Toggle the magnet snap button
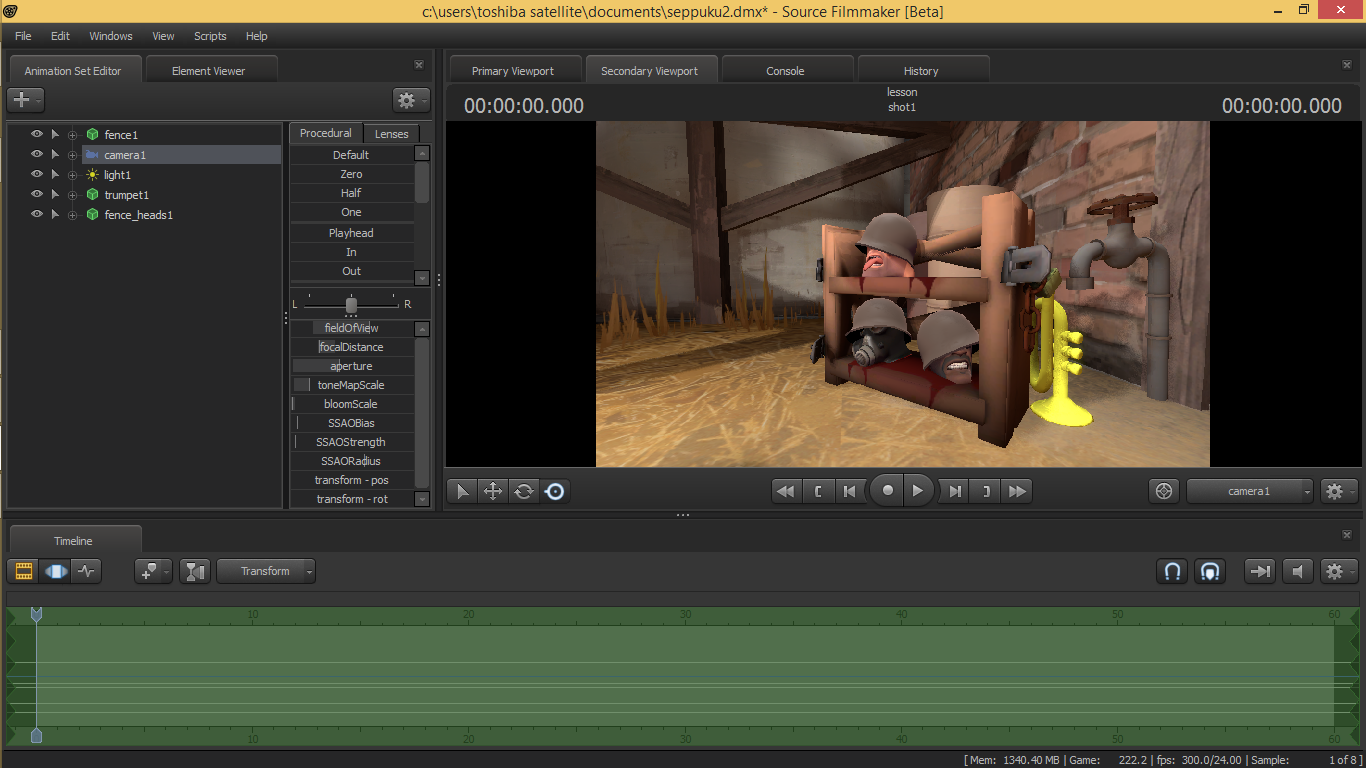The width and height of the screenshot is (1366, 768). pos(1172,571)
